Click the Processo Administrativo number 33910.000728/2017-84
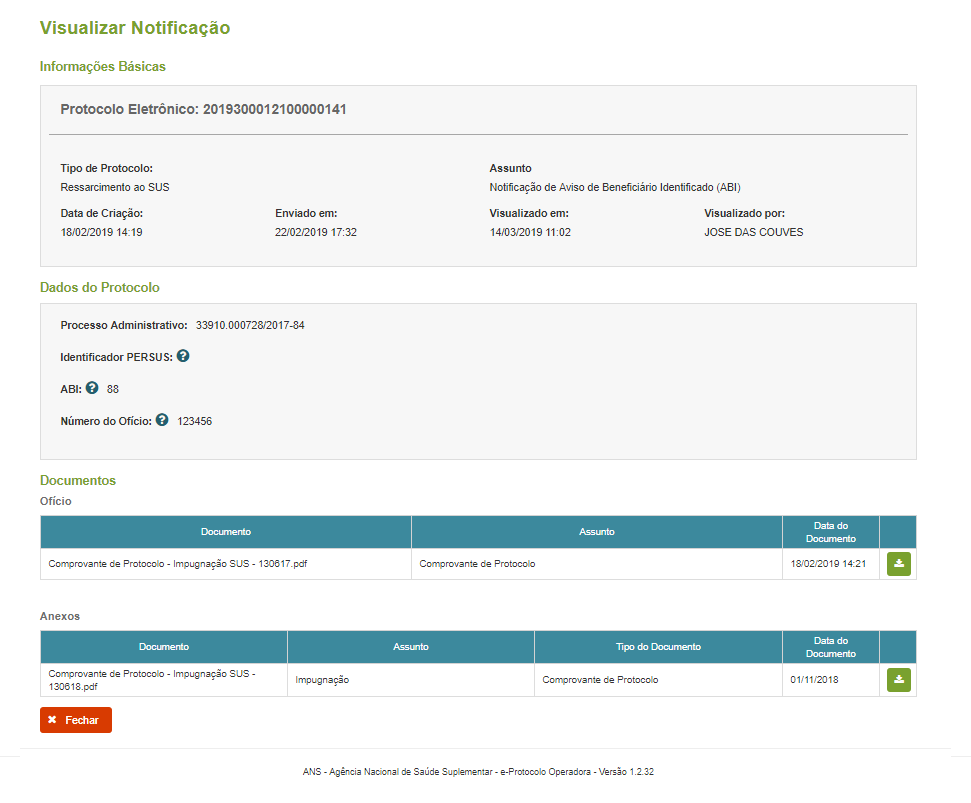The image size is (971, 803). [250, 325]
